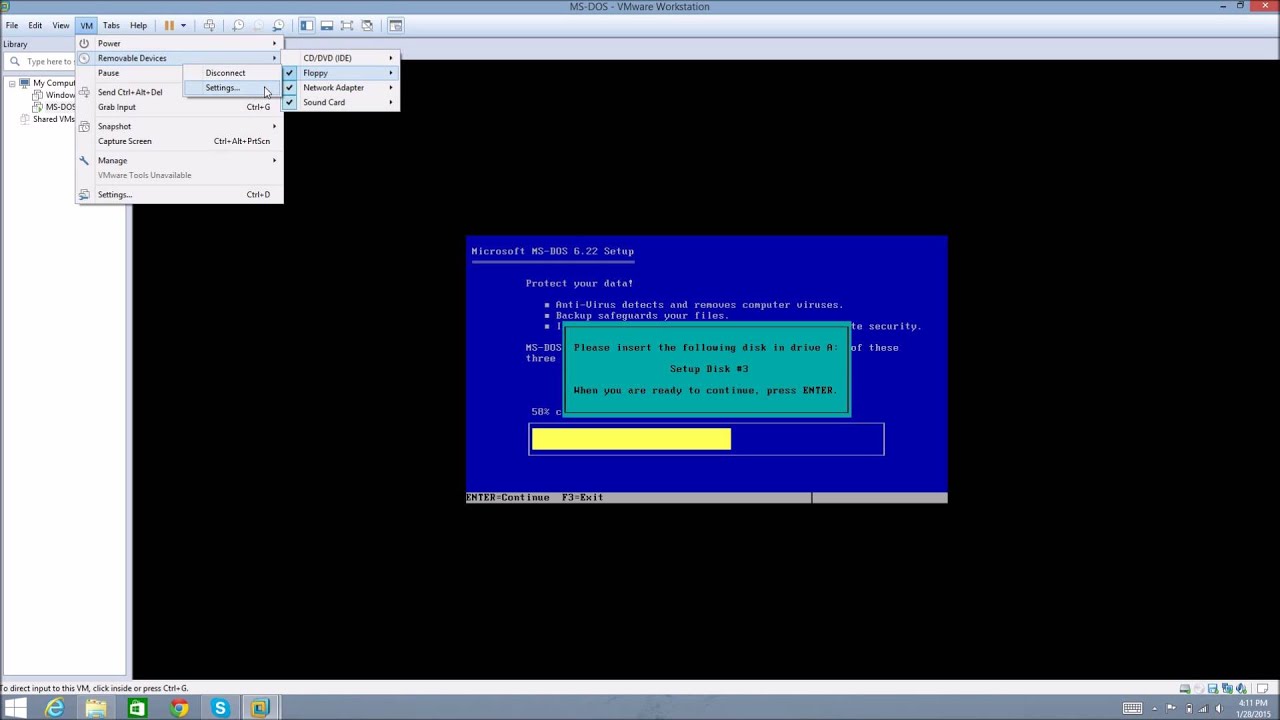Expand the Power submenu

[180, 43]
